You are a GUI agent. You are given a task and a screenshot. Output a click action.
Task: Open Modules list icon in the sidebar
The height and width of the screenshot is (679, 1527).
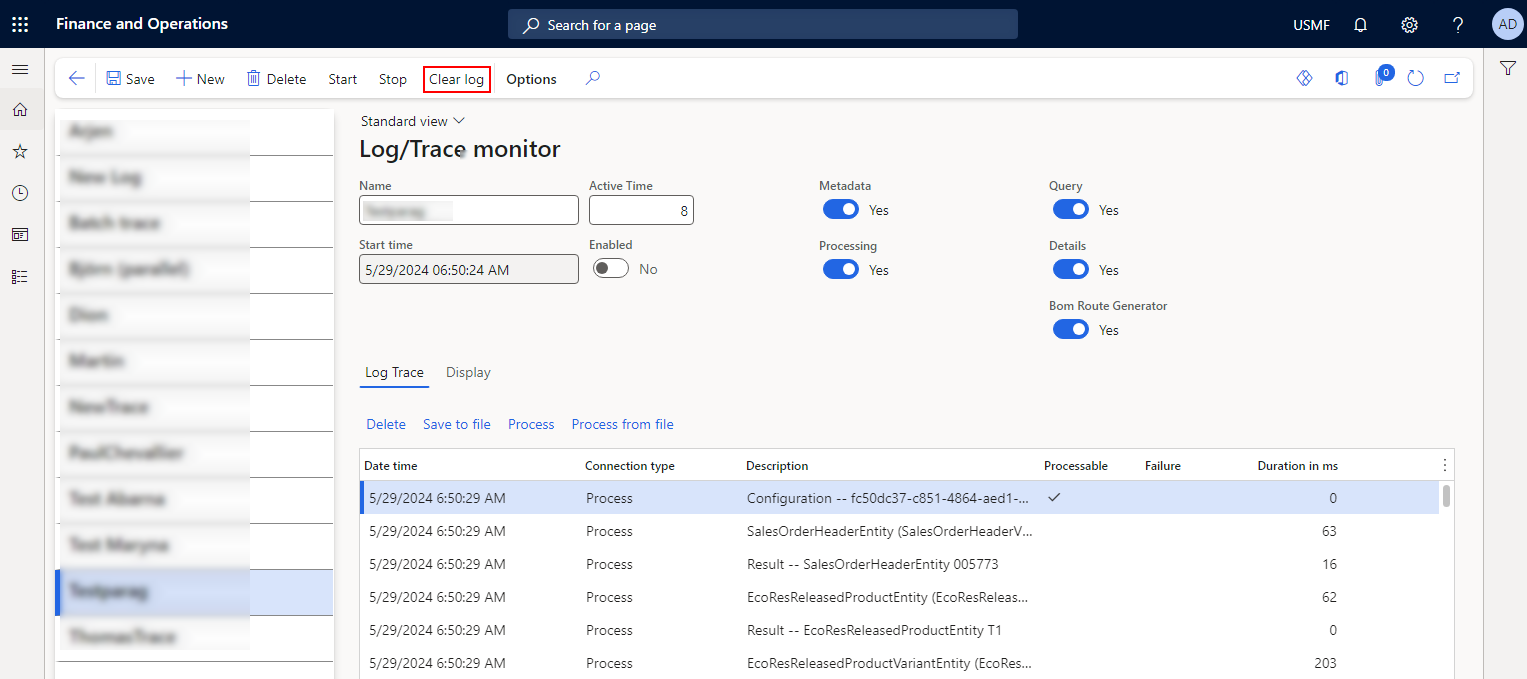click(20, 277)
